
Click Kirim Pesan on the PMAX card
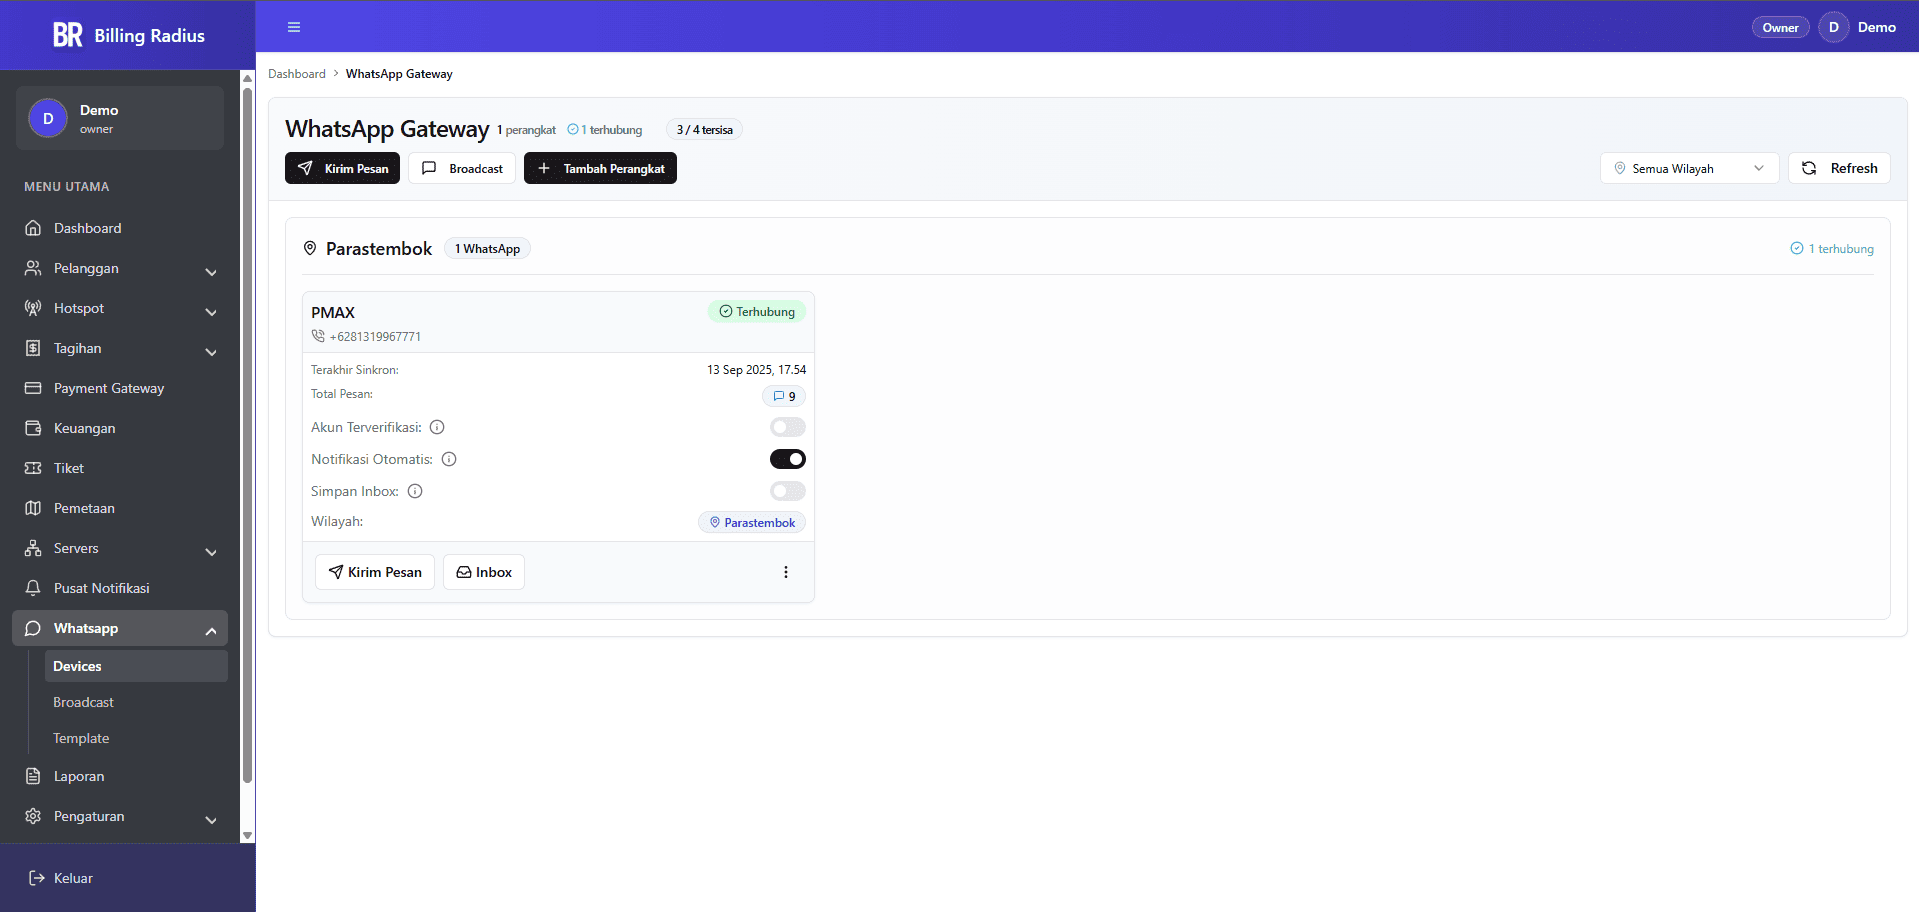375,572
